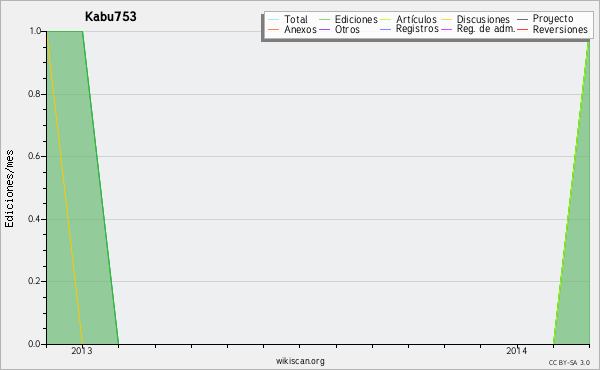The image size is (600, 370).
Task: Click the 0.2 y-axis tick label
Action: [x=34, y=281]
